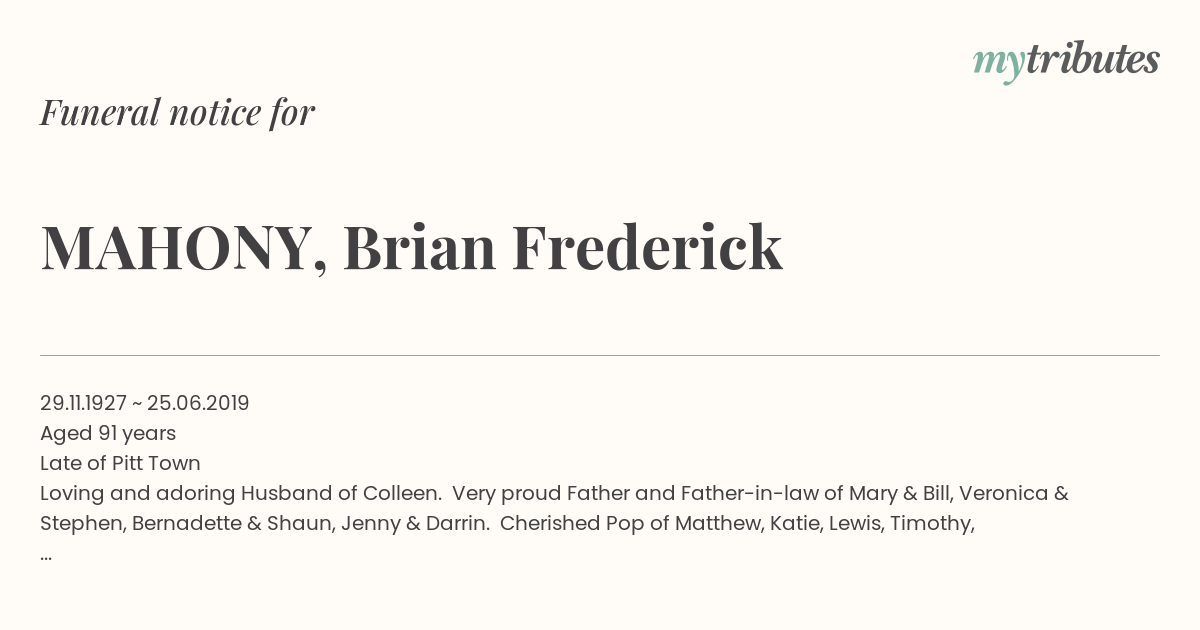The height and width of the screenshot is (630, 1200).
Task: Click the name Frederick in the title
Action: point(647,248)
